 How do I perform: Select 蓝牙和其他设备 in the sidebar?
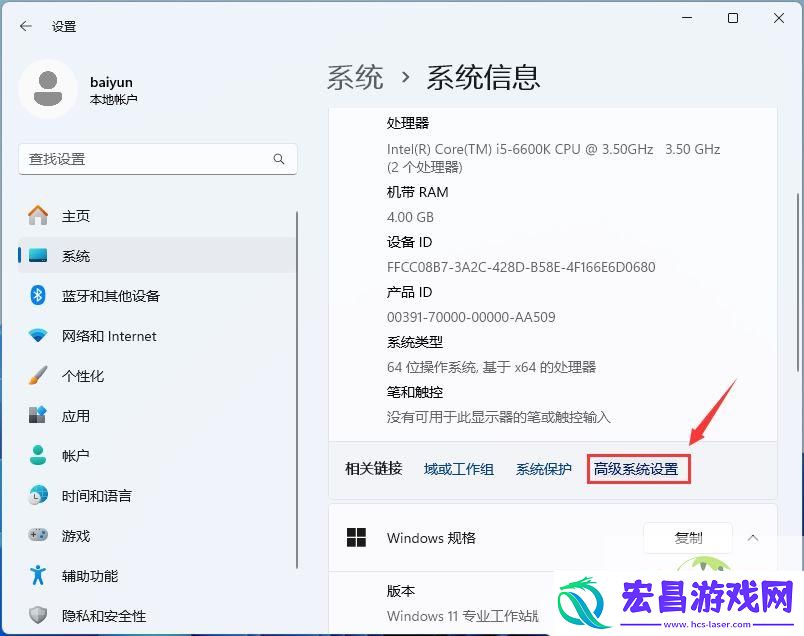(157, 295)
